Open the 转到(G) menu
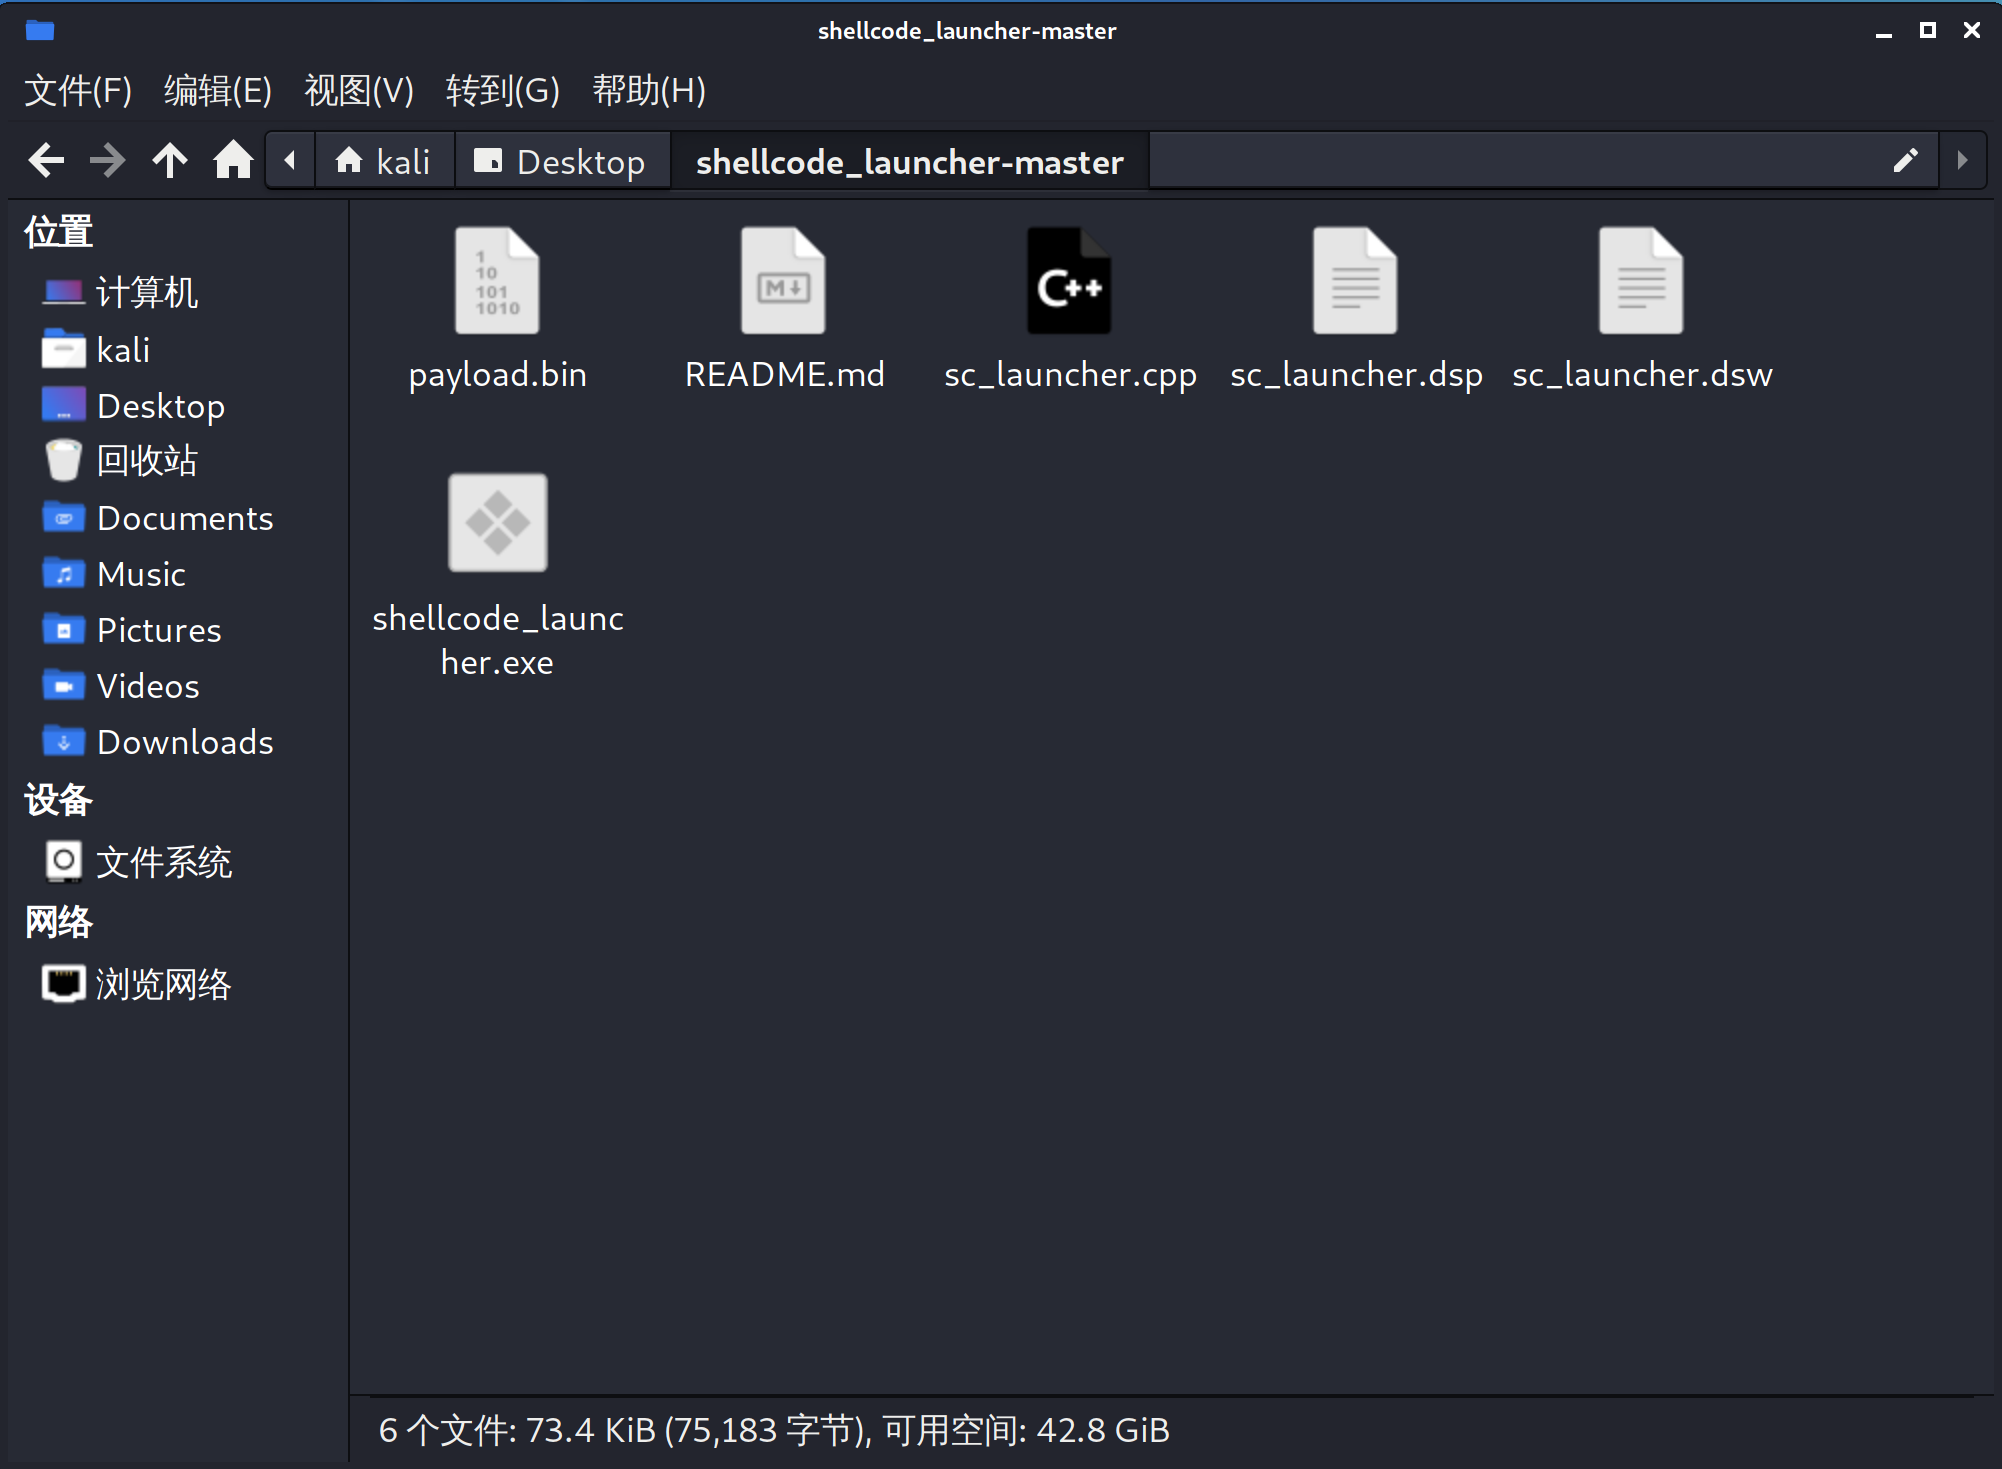This screenshot has height=1469, width=2002. (502, 90)
